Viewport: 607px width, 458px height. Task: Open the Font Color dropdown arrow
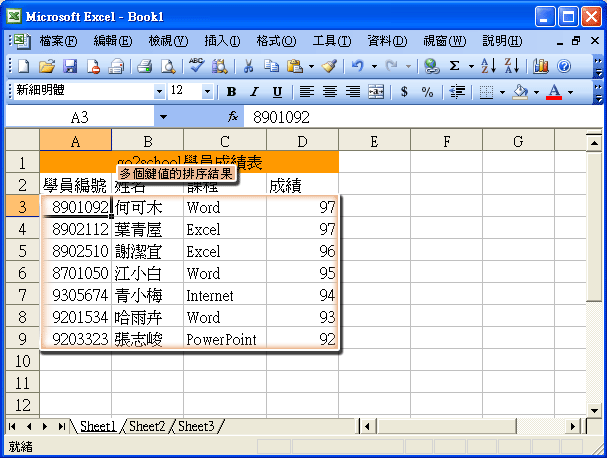pos(570,92)
